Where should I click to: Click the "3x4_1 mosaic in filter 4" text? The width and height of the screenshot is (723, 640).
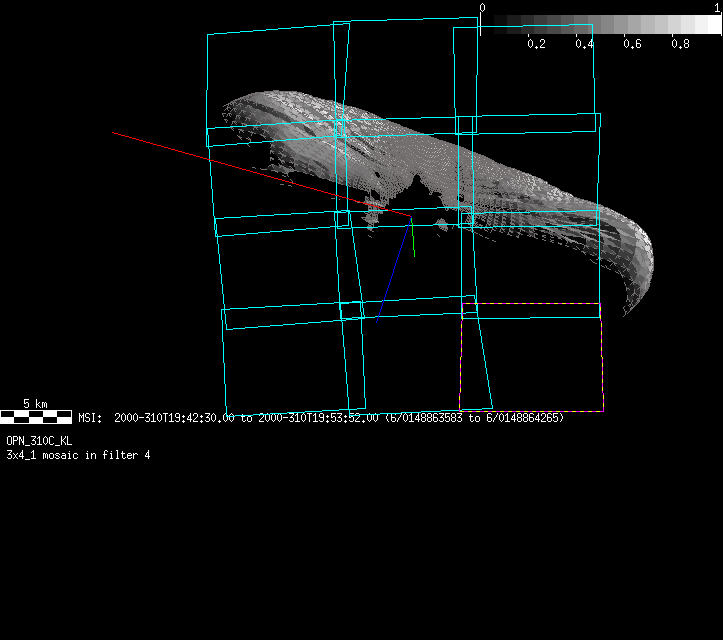tap(78, 455)
